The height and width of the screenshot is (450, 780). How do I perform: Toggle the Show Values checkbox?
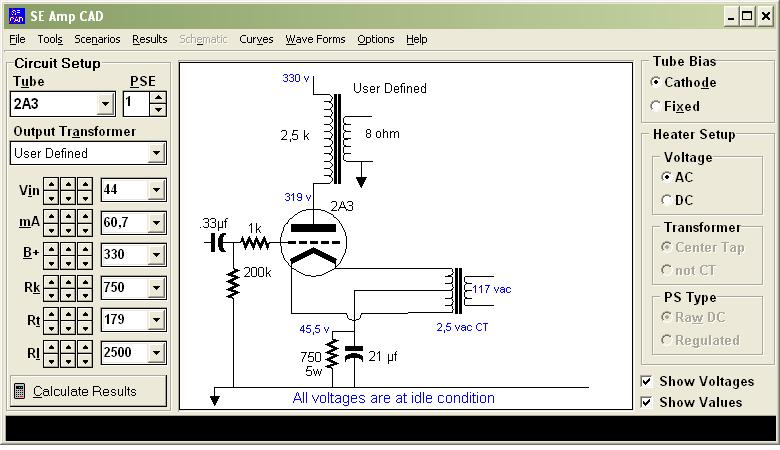(646, 402)
